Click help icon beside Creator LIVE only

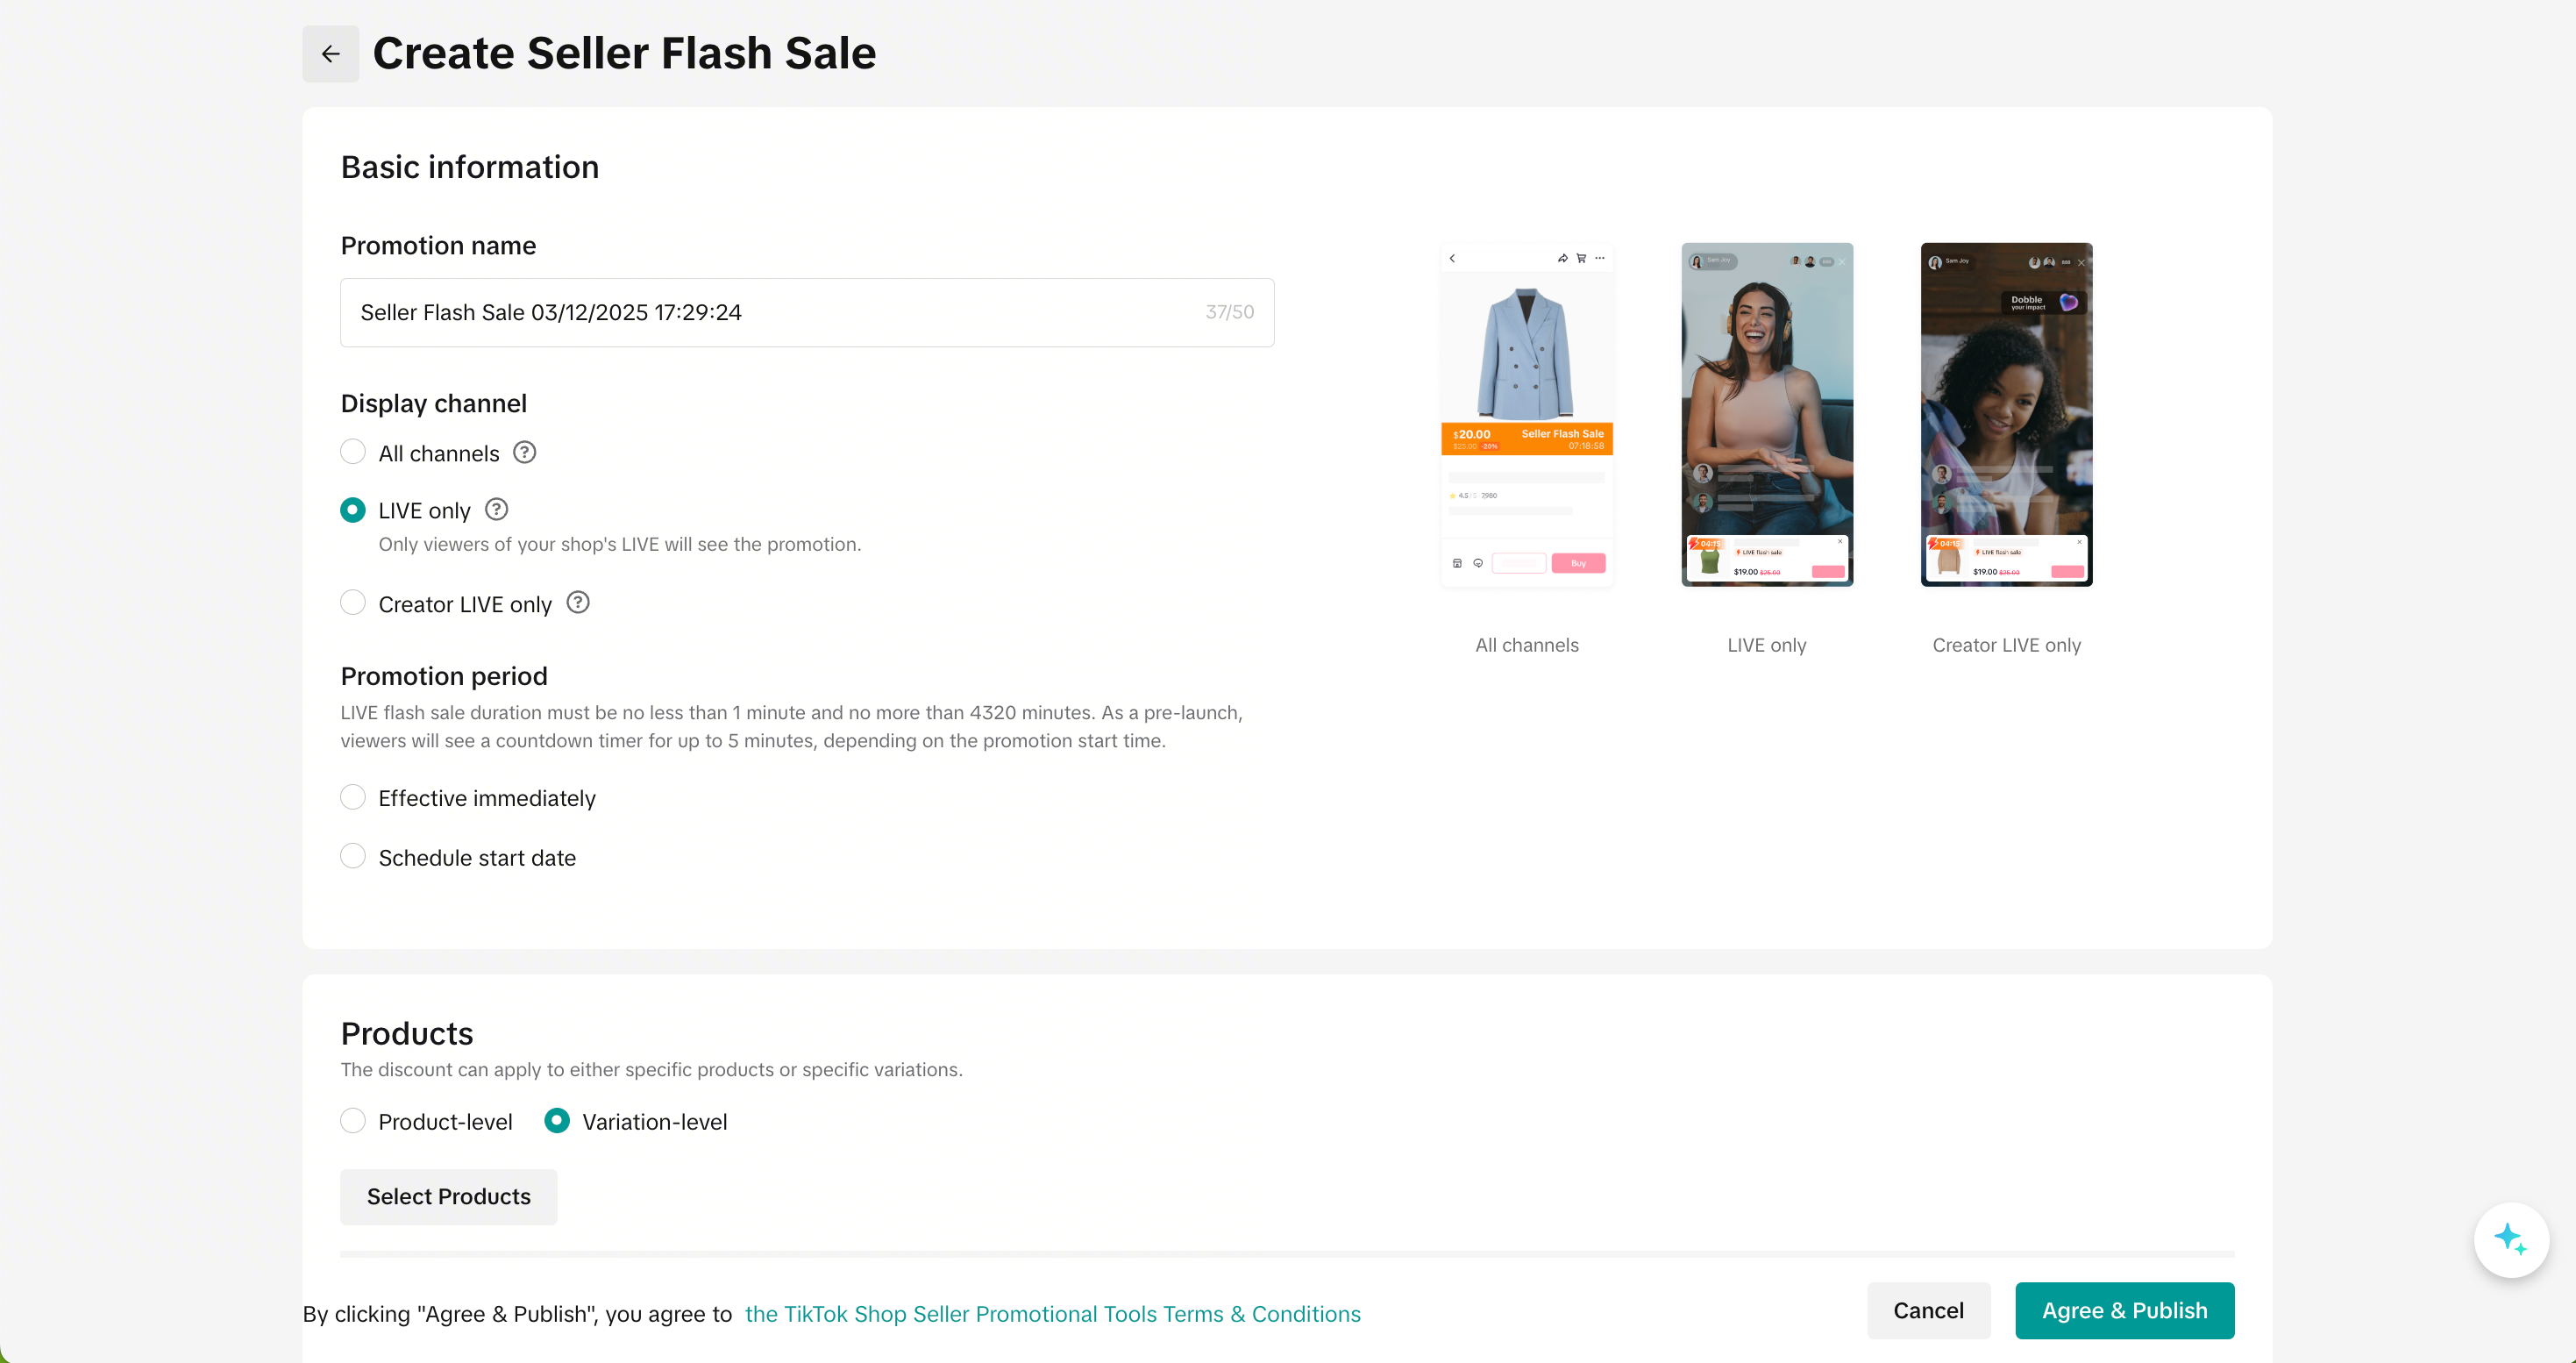(x=578, y=602)
